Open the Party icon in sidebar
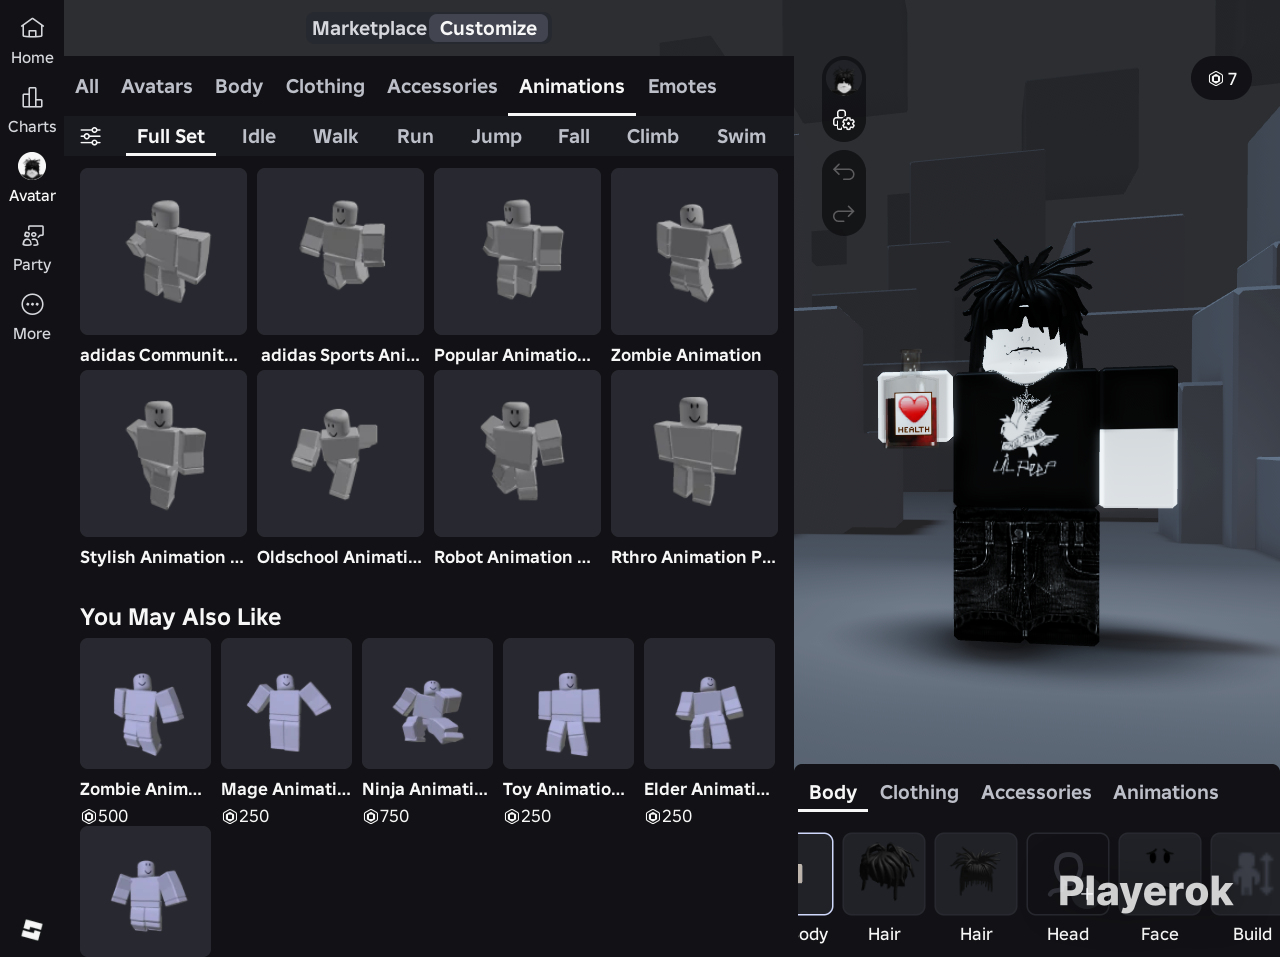The image size is (1280, 957). tap(32, 236)
